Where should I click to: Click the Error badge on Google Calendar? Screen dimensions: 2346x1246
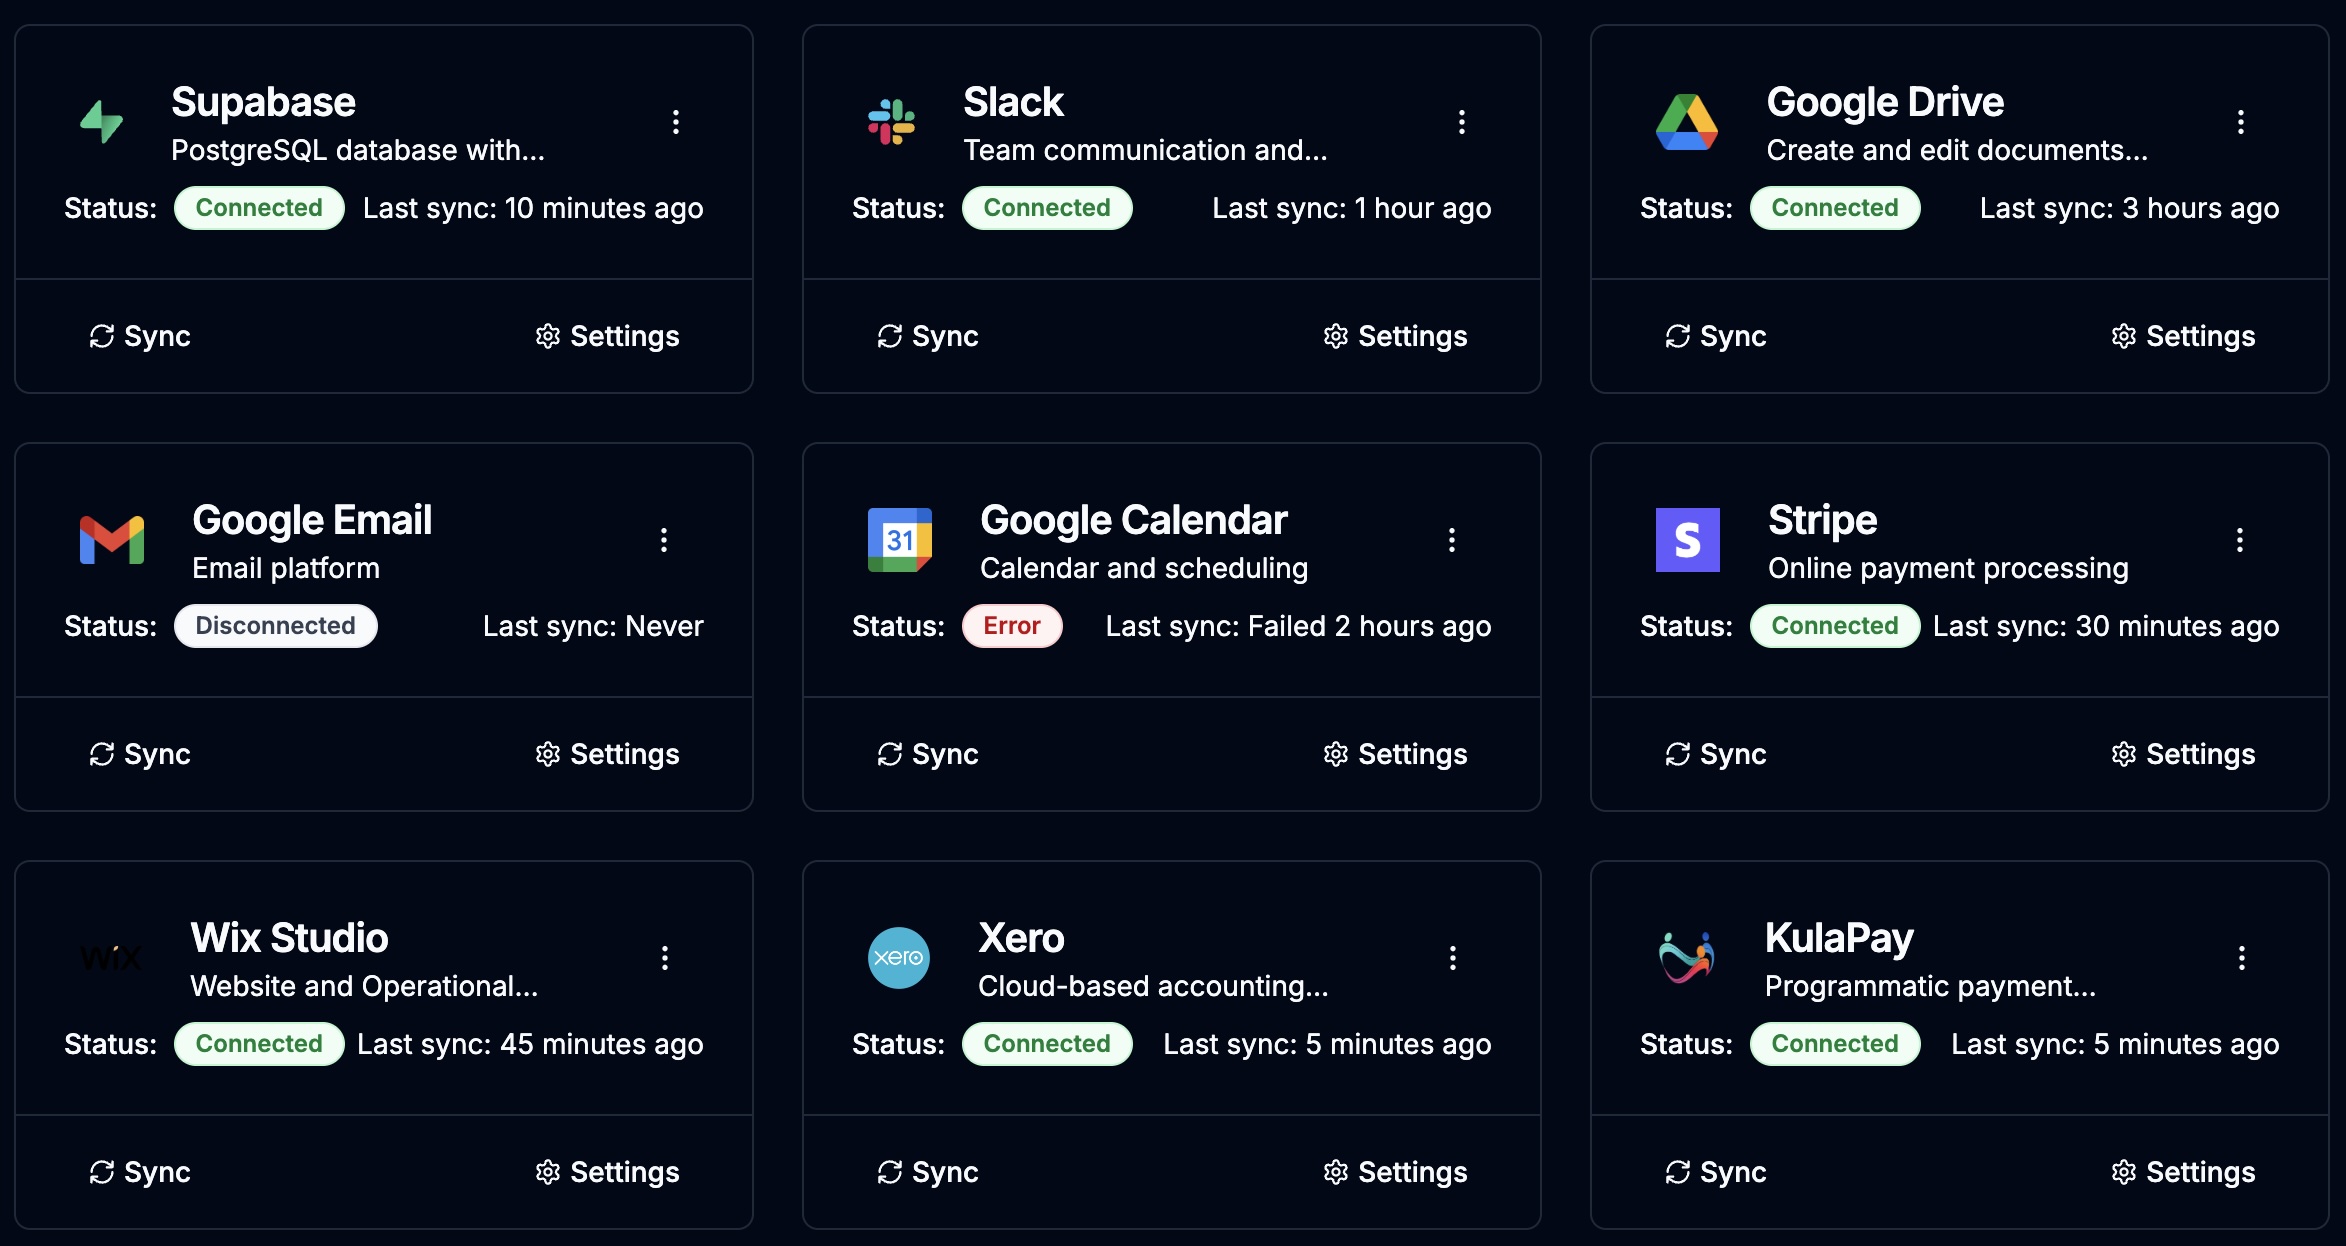1012,626
